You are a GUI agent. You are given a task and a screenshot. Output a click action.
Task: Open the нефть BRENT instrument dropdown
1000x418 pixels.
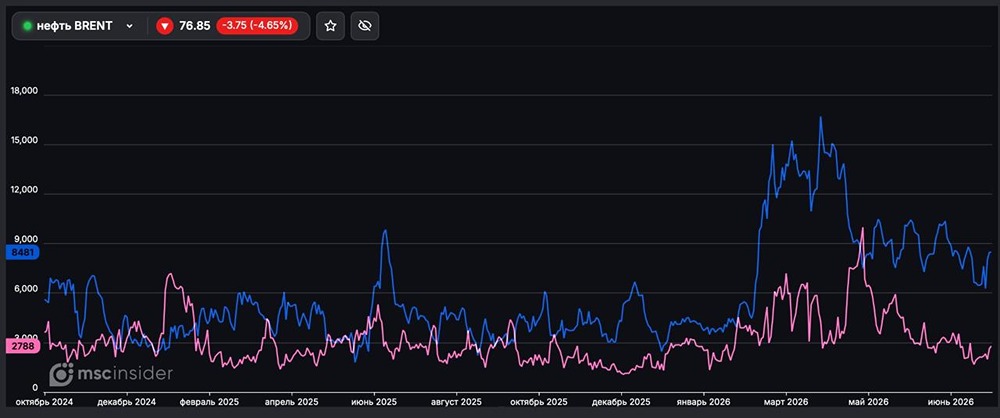(78, 26)
